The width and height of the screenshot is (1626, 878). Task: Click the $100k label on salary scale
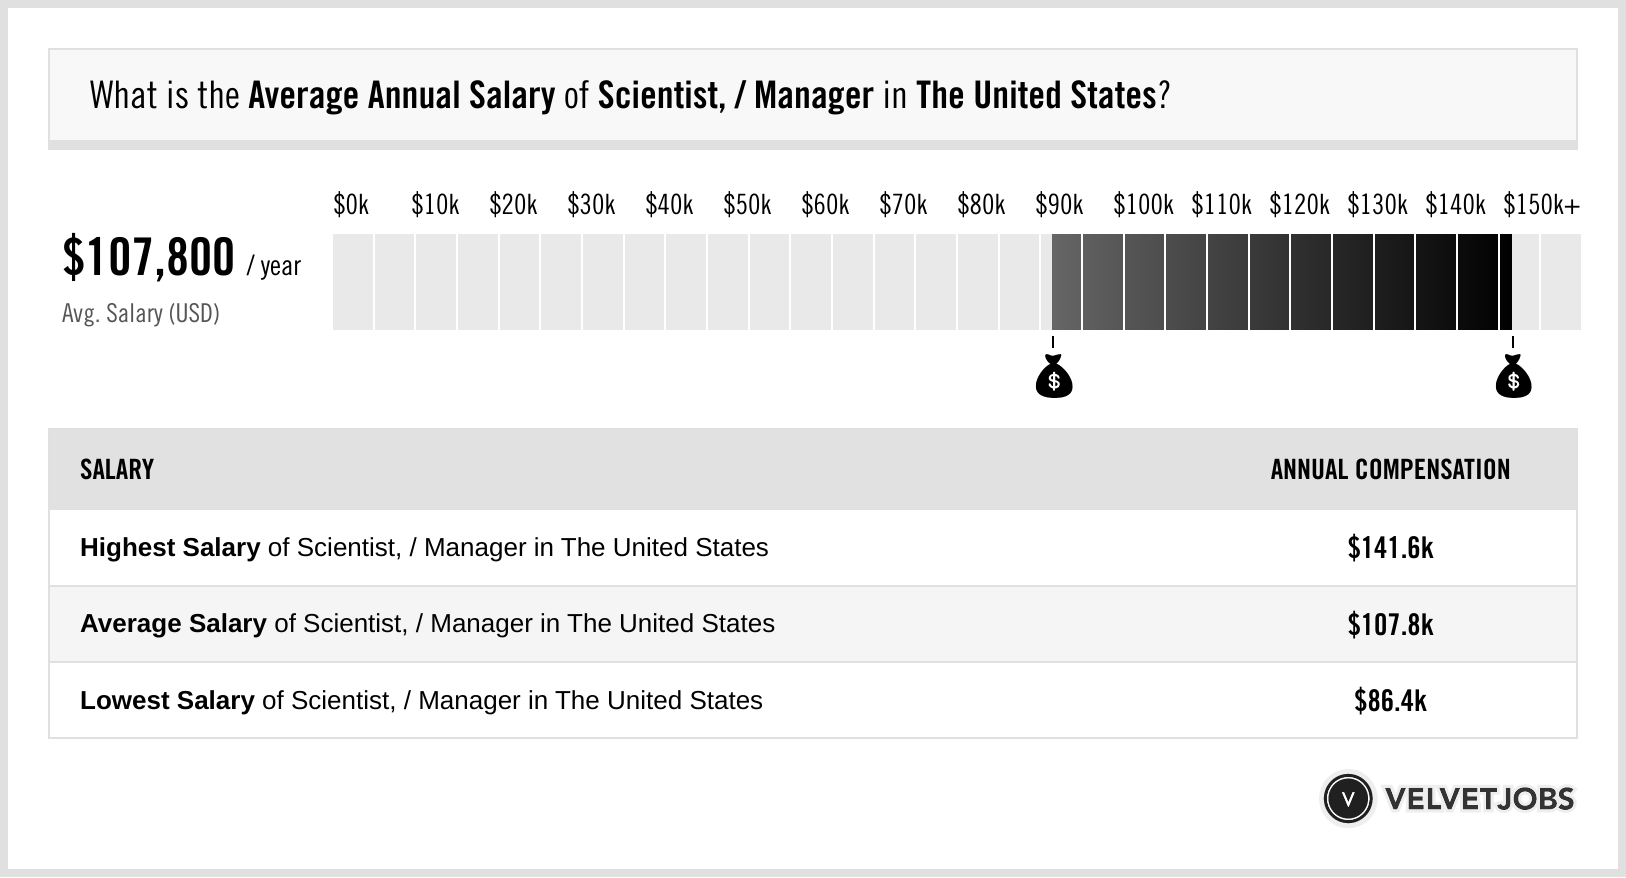[1143, 205]
